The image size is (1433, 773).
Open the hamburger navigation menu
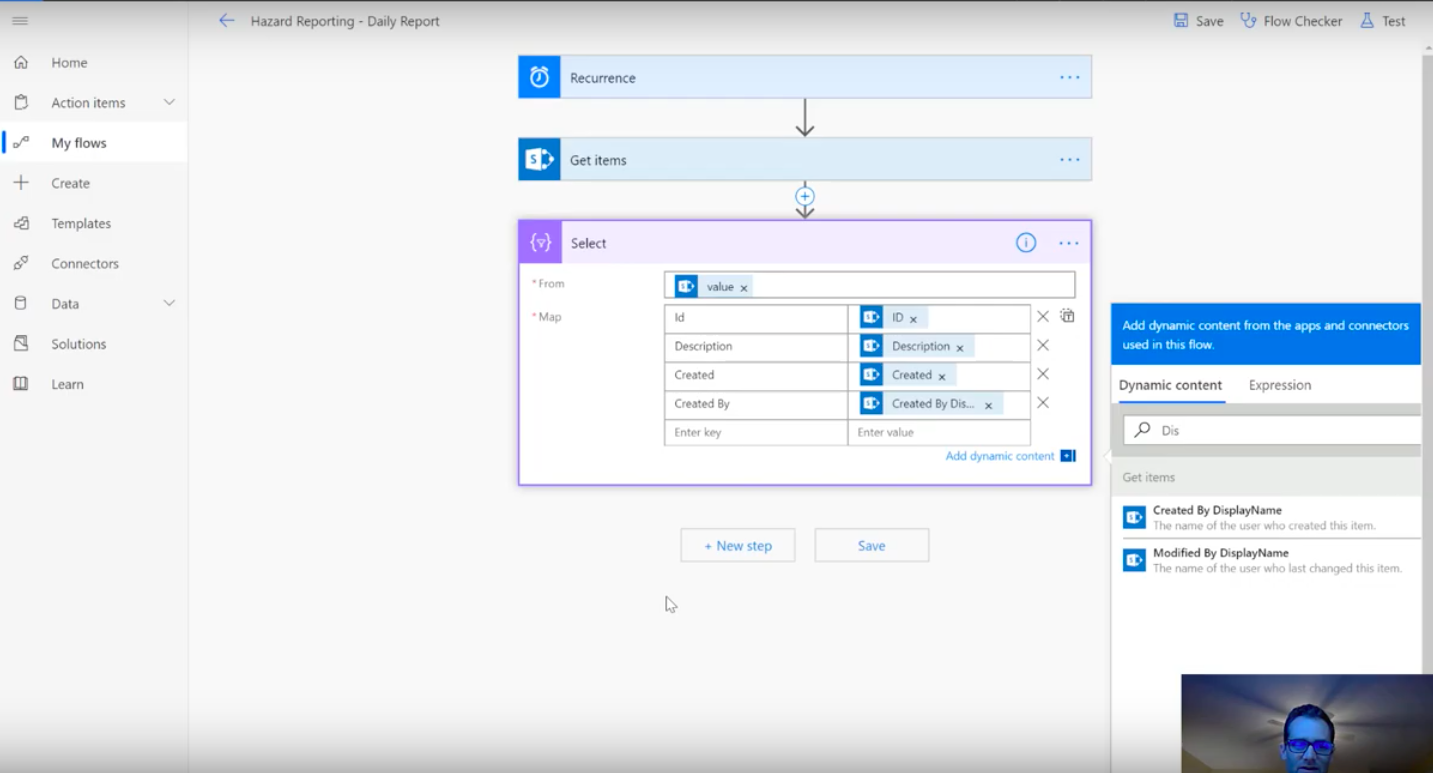coord(20,20)
